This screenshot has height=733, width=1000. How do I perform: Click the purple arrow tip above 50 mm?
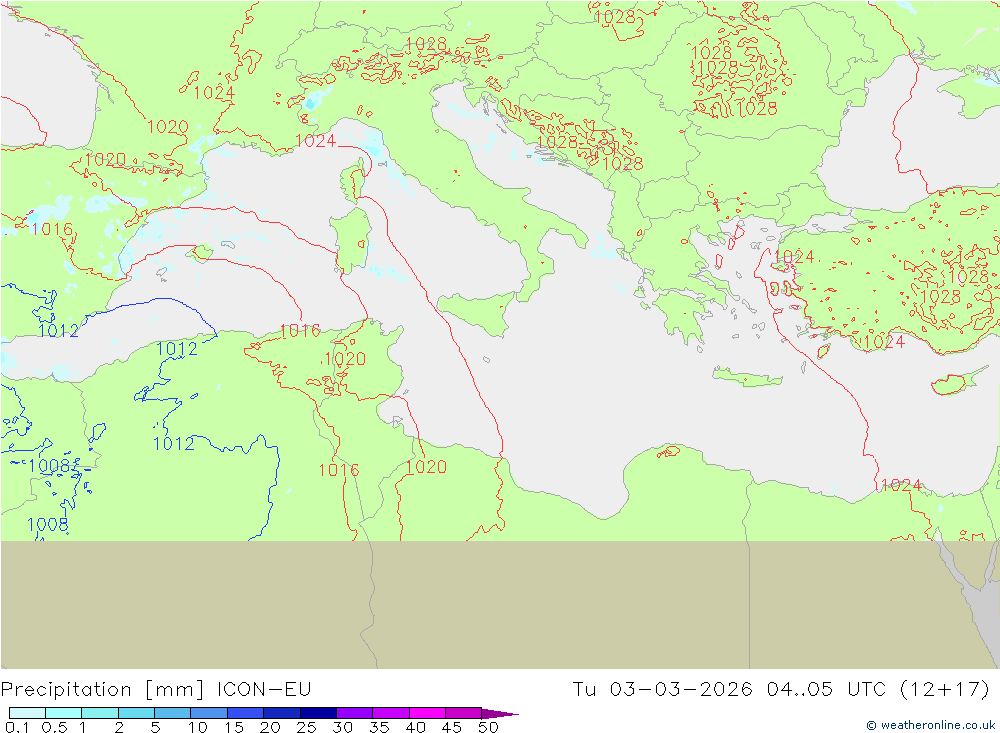tap(500, 714)
